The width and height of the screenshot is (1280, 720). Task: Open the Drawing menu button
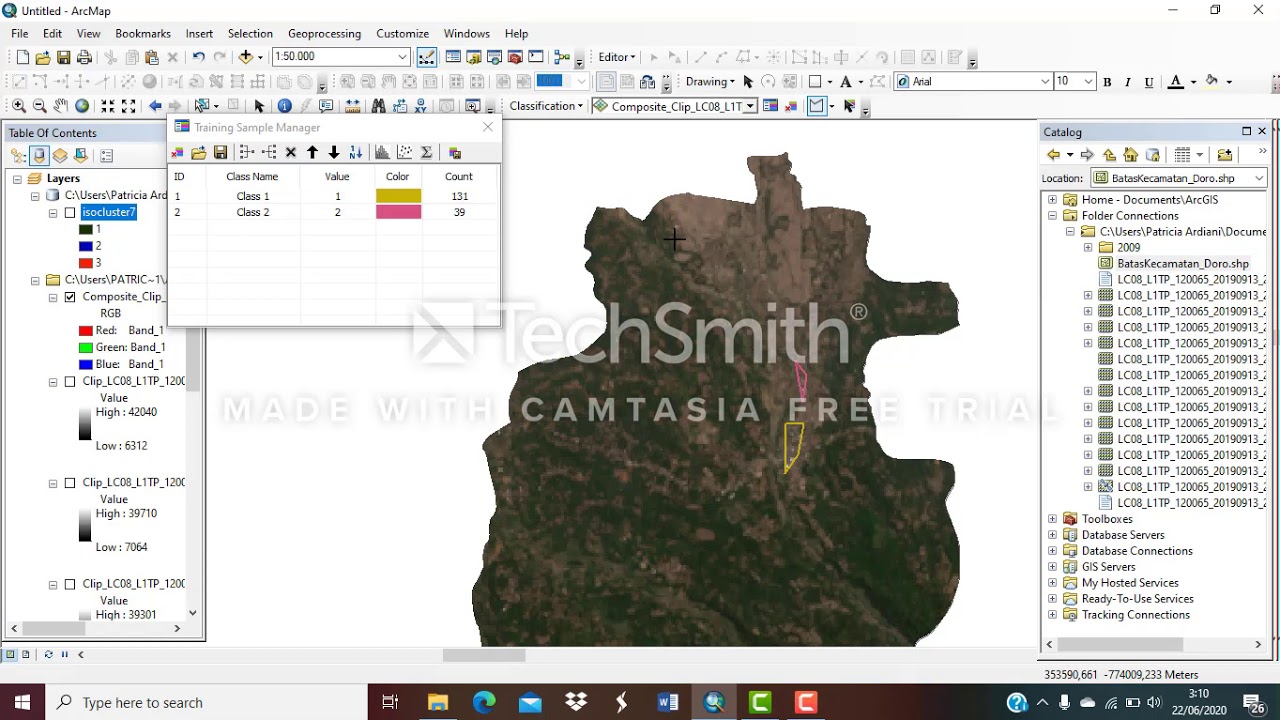[710, 82]
